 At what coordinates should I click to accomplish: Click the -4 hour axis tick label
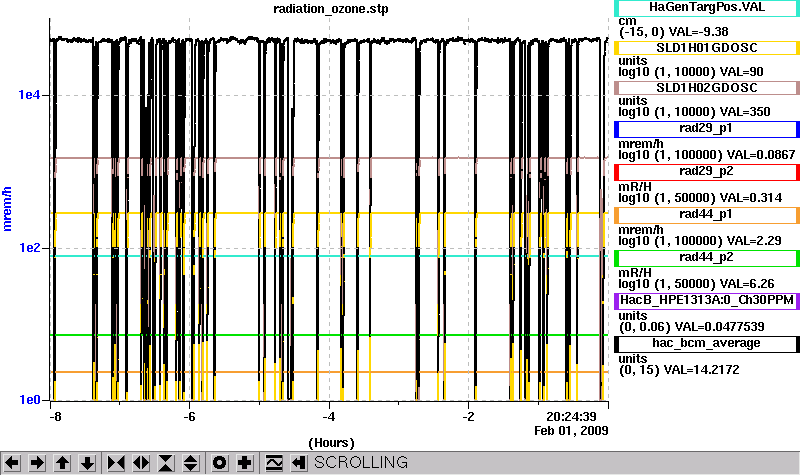[329, 416]
